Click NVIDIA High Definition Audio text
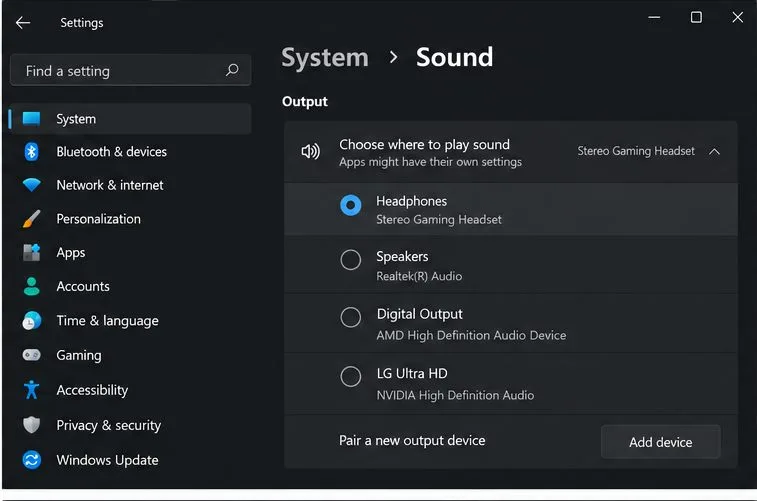This screenshot has width=757, height=501. click(455, 395)
